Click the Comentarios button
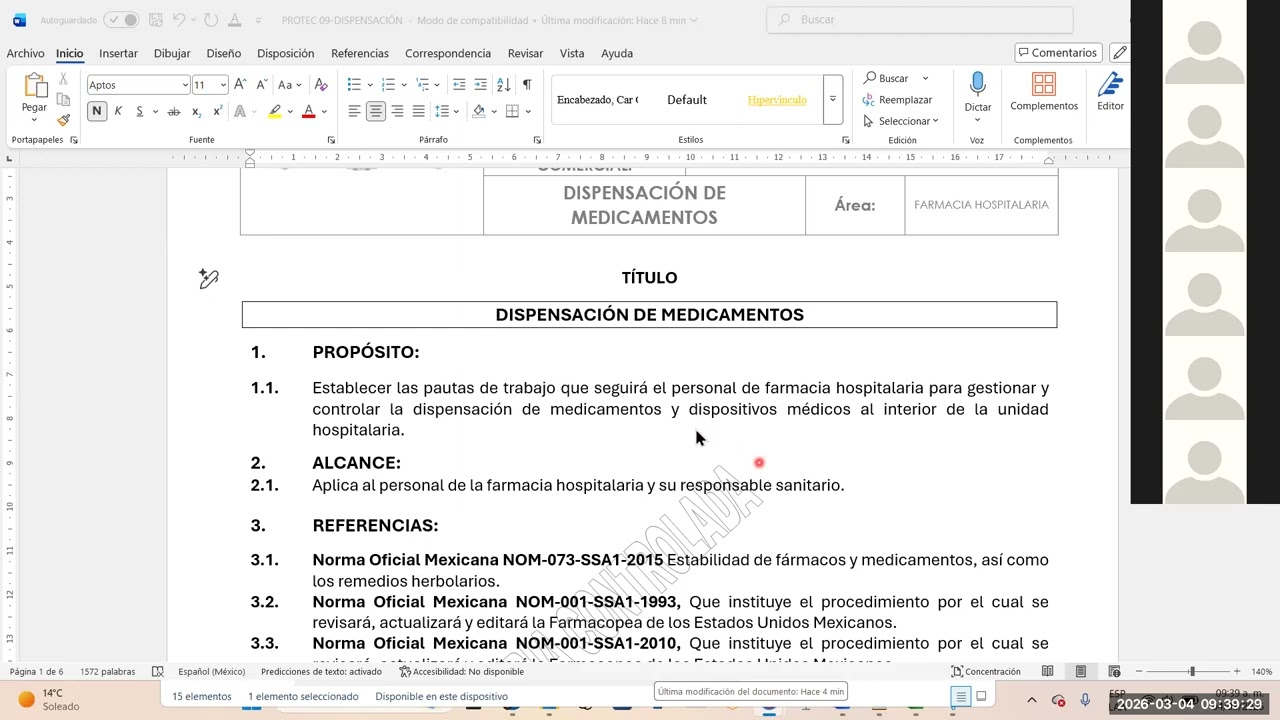 coord(1058,53)
